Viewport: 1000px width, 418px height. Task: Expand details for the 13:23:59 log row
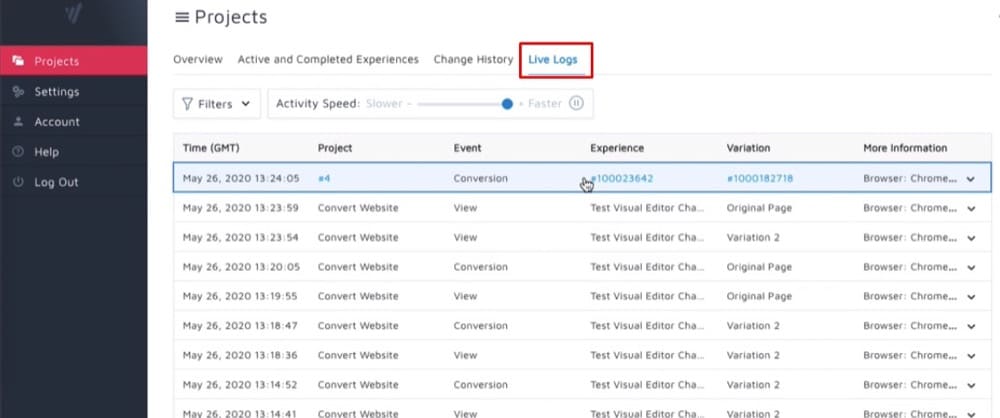pos(971,209)
